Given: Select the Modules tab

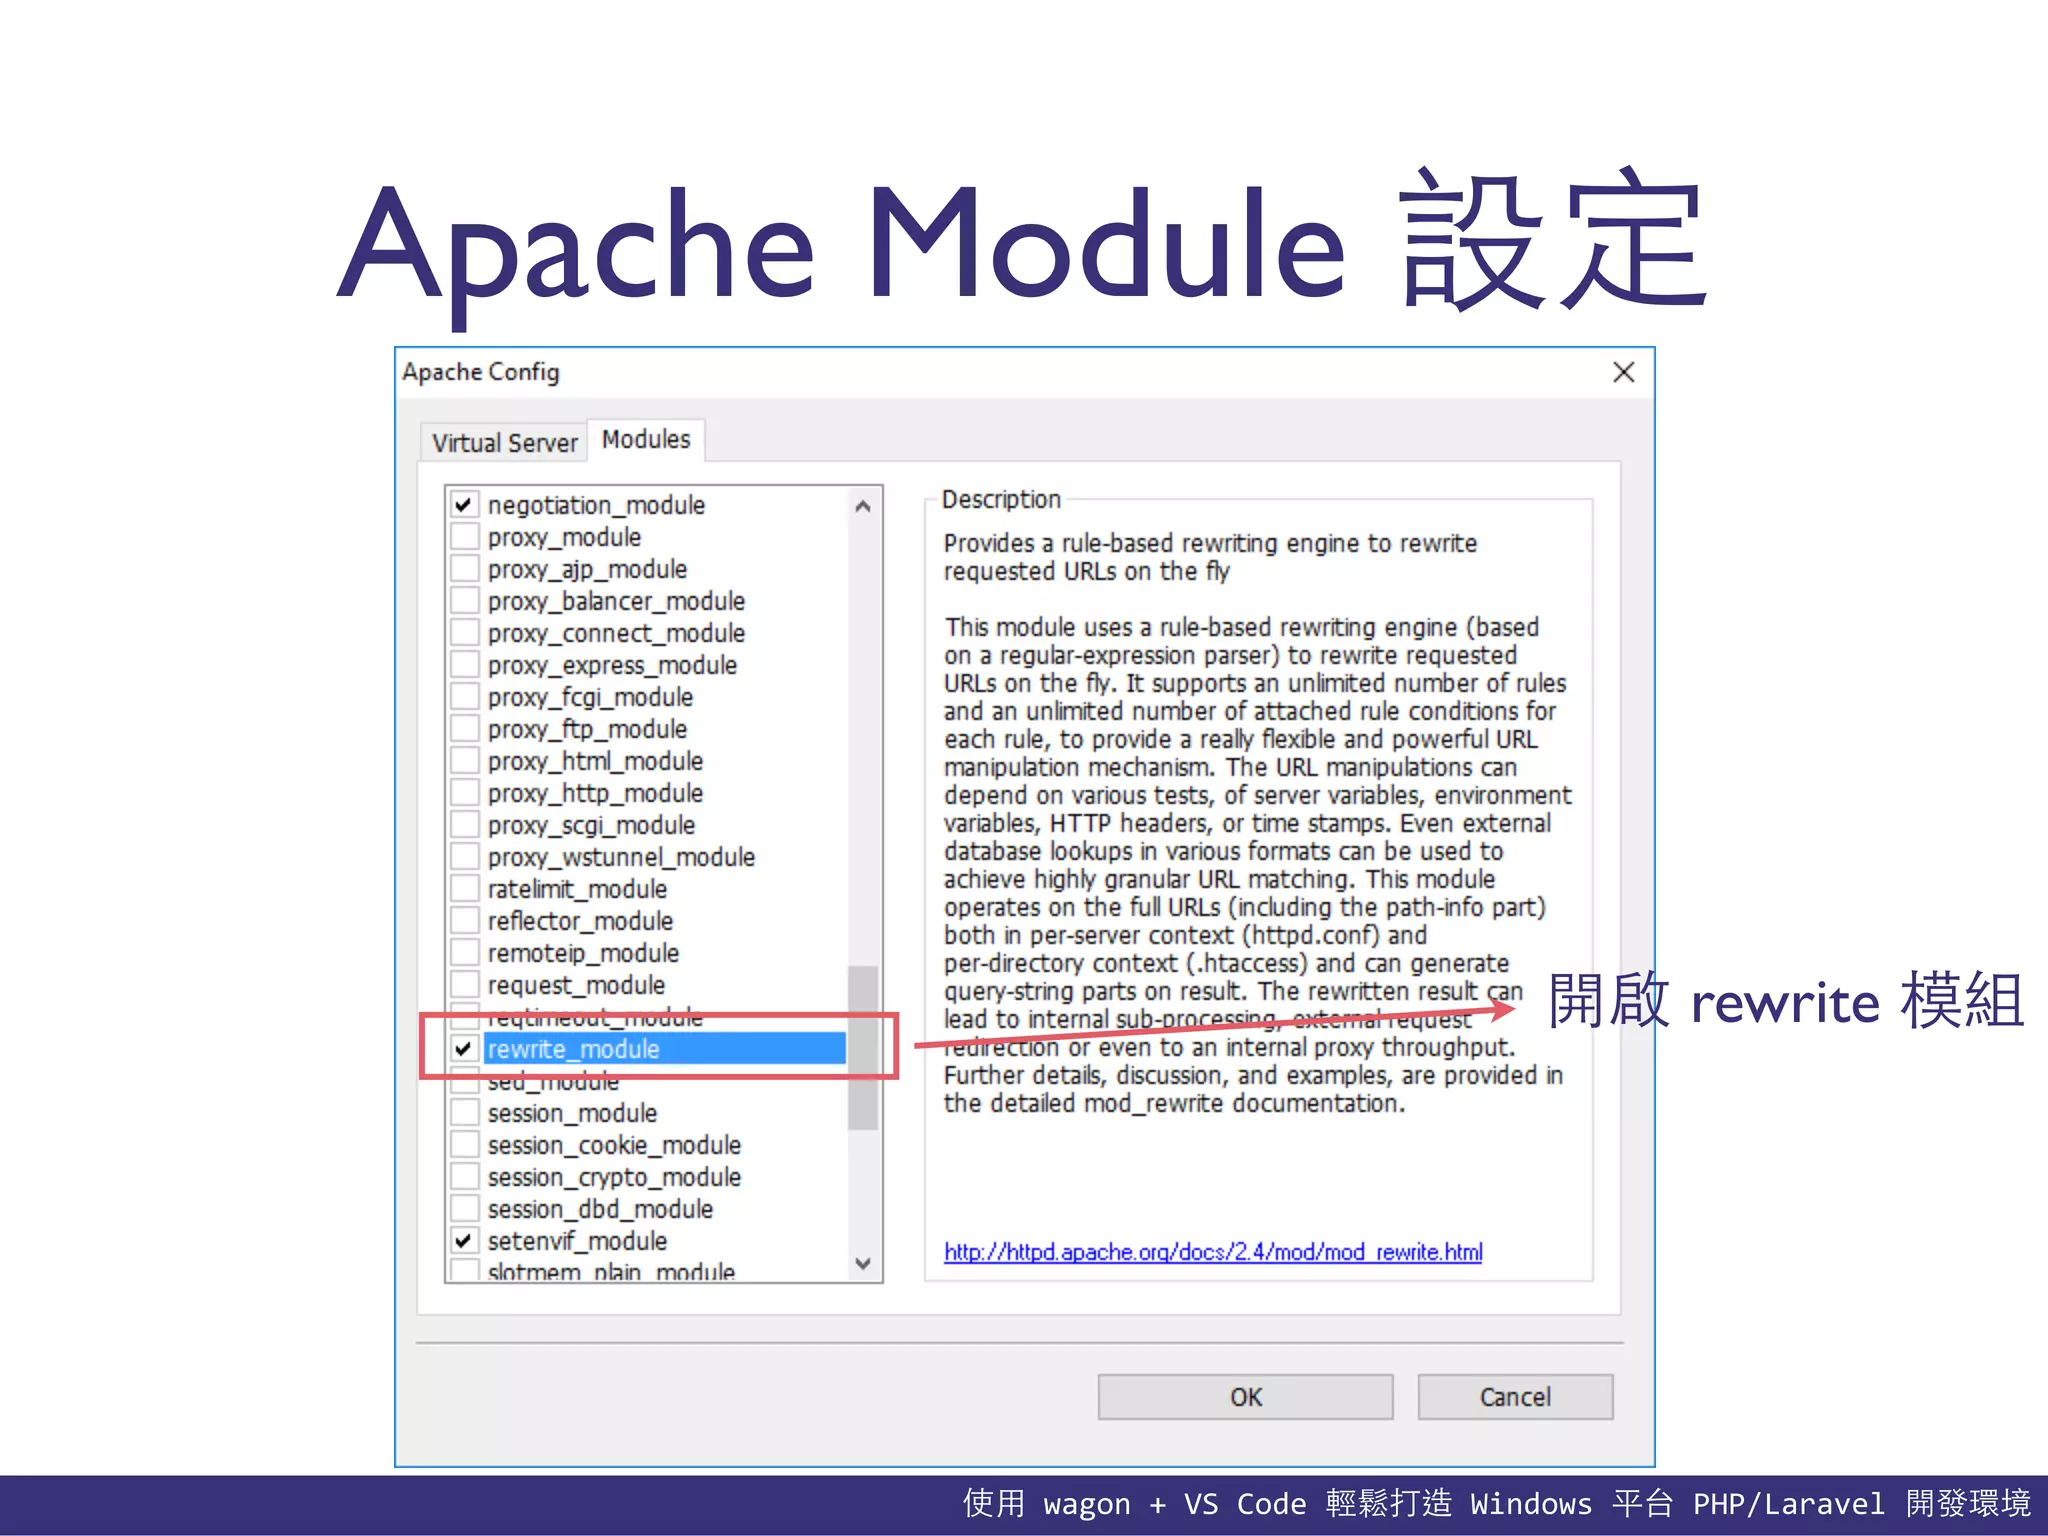Looking at the screenshot, I should point(646,440).
